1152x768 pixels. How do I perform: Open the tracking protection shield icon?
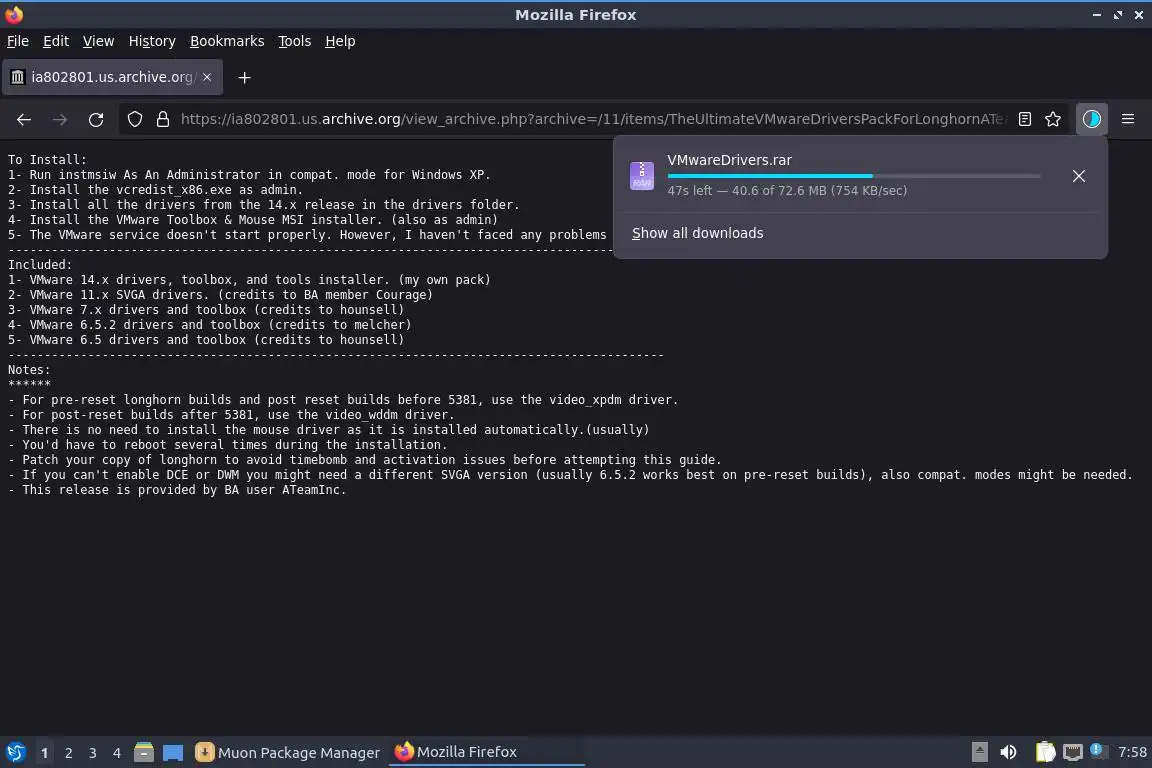point(134,119)
